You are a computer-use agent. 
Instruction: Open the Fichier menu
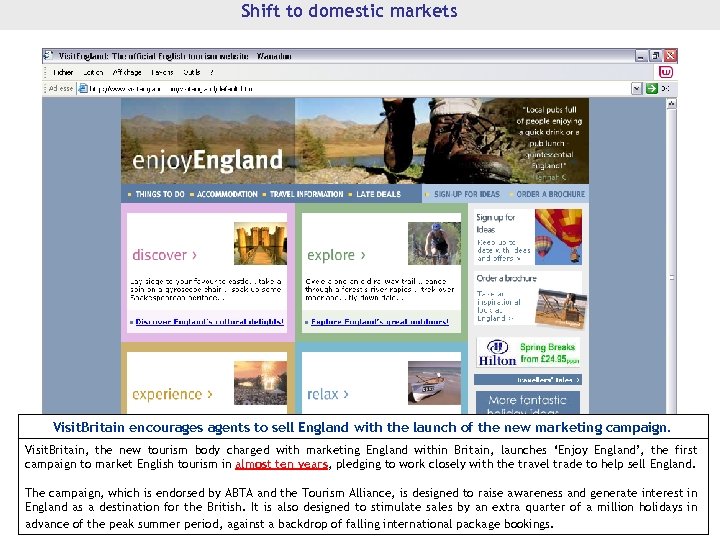(x=63, y=72)
